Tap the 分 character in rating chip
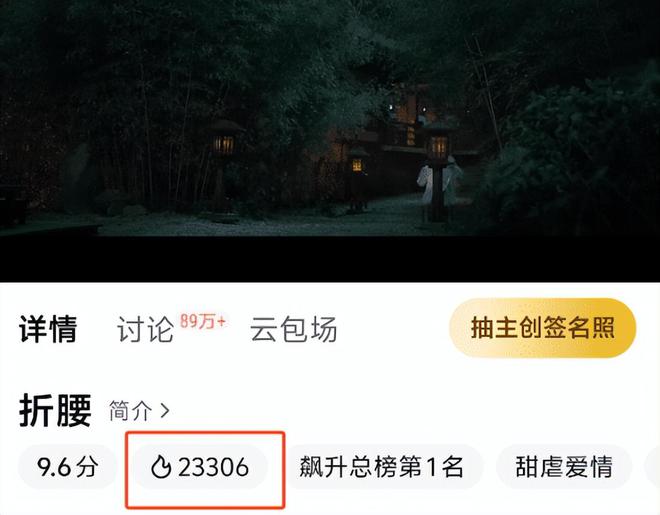660x515 pixels. [87, 467]
